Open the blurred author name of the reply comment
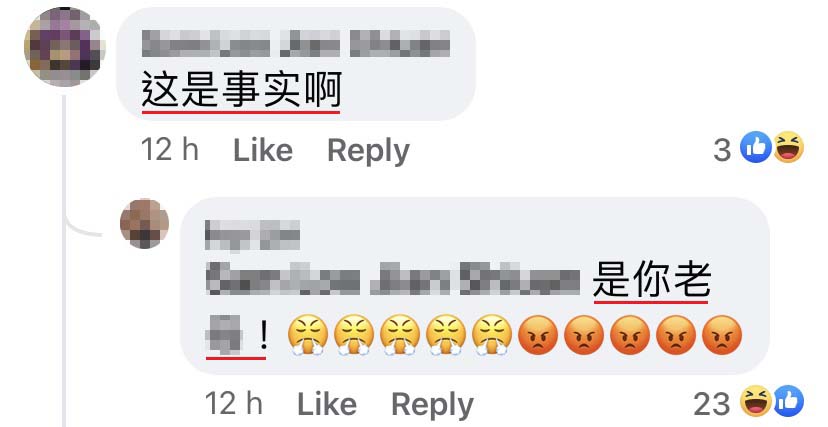Image resolution: width=828 pixels, height=427 pixels. pos(252,235)
